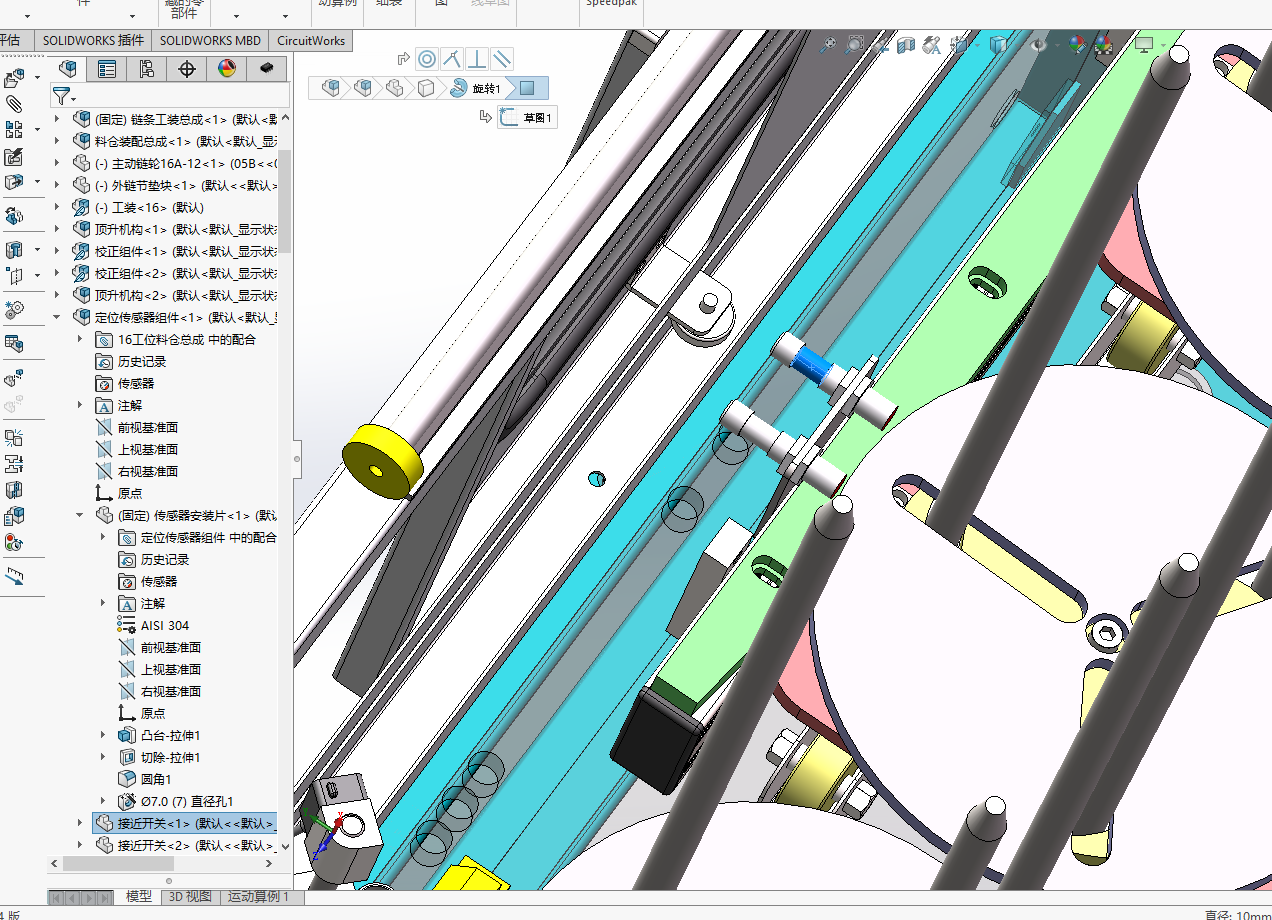The width and height of the screenshot is (1272, 920).
Task: Click the panel collapse handle beside tree
Action: (296, 459)
